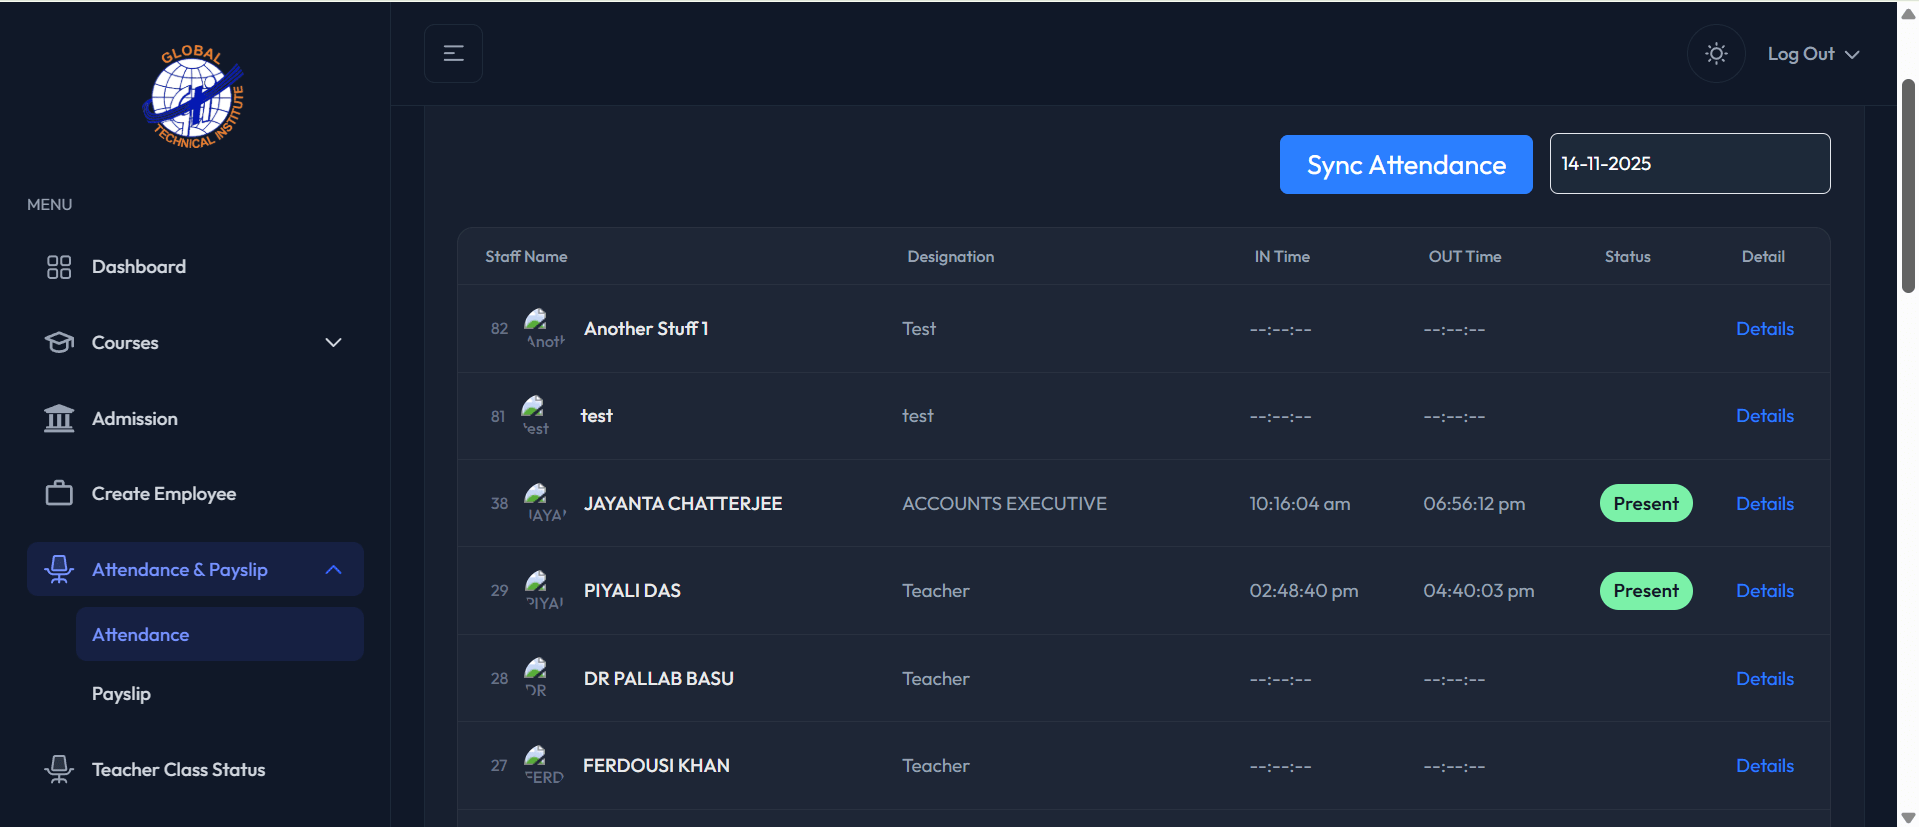Expand the Courses submenu chevron

coord(333,343)
